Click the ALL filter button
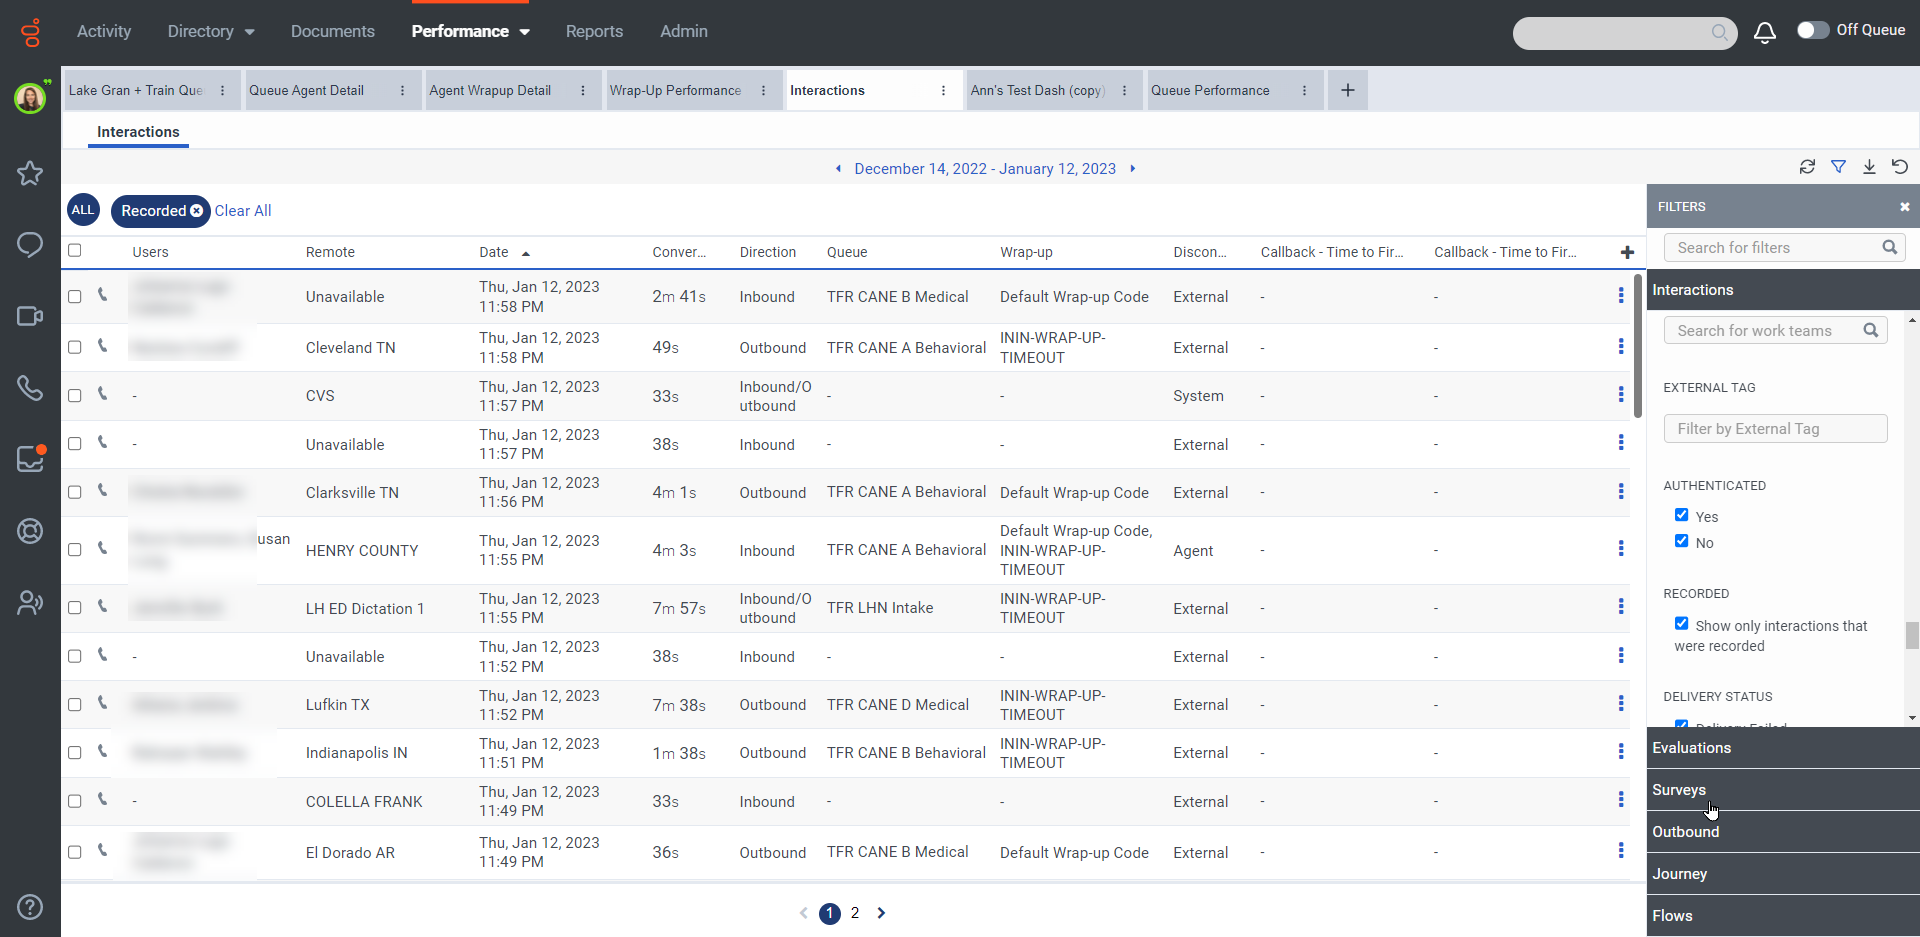The width and height of the screenshot is (1920, 937). [83, 210]
